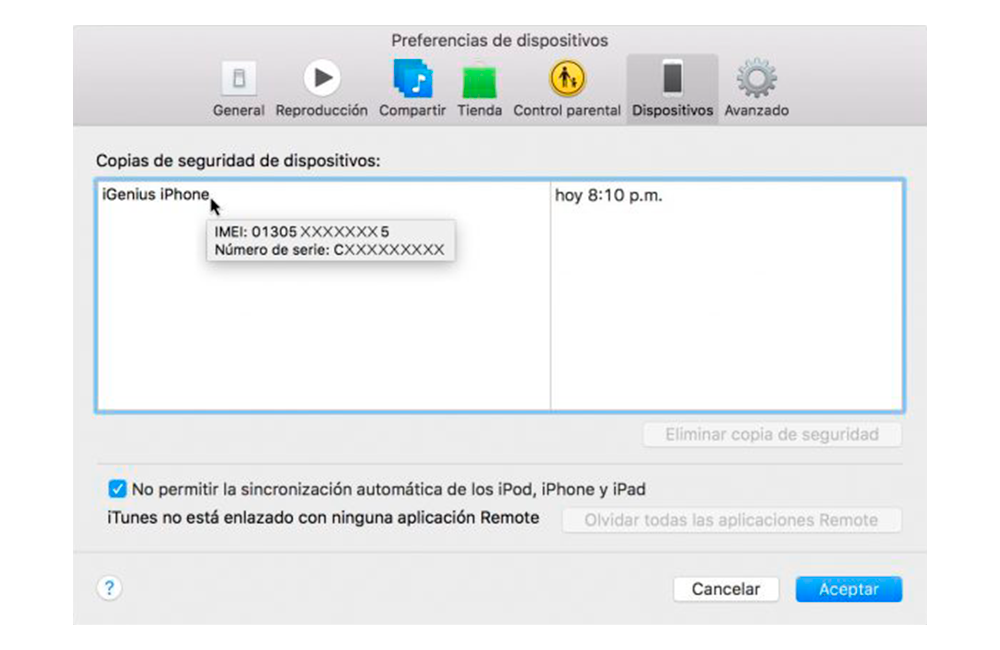Switch to the Avanzado tab label
1000x650 pixels.
click(x=756, y=110)
